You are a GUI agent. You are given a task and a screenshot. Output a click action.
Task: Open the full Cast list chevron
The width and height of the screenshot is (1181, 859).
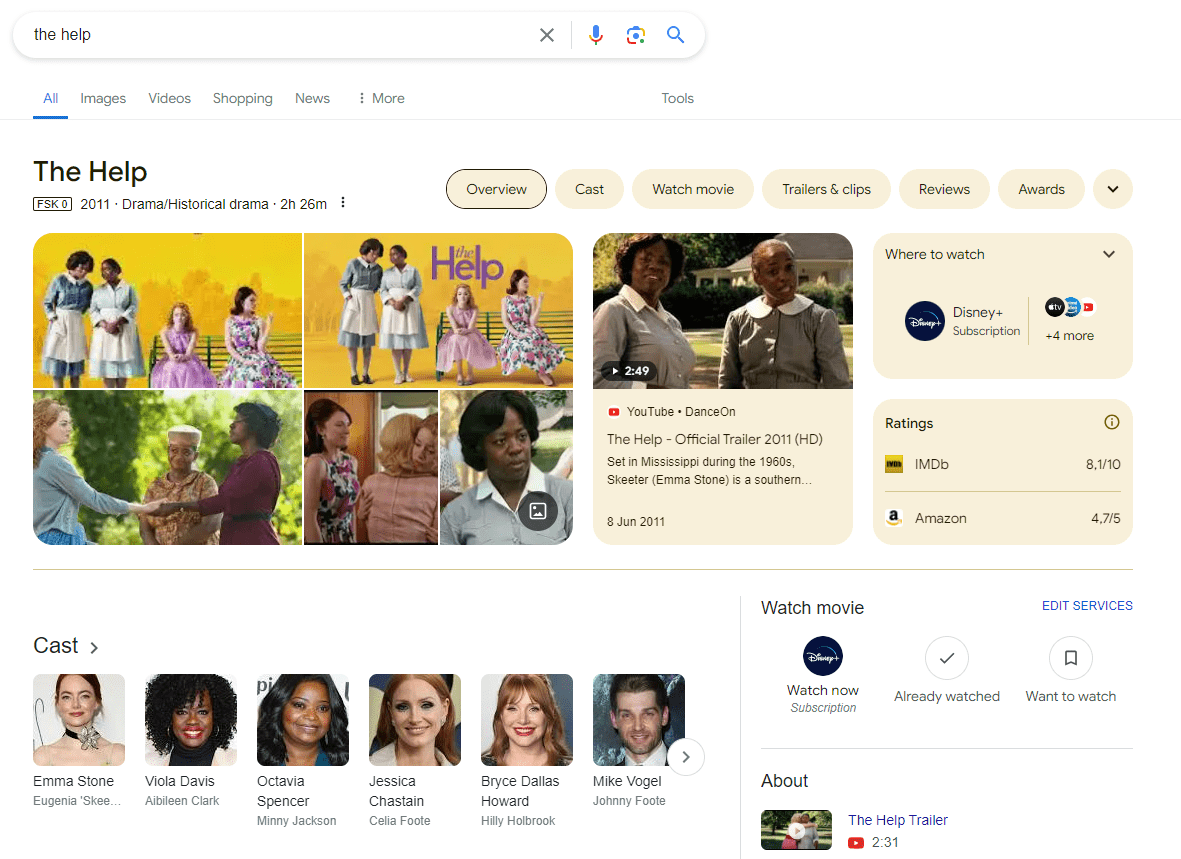pyautogui.click(x=94, y=647)
